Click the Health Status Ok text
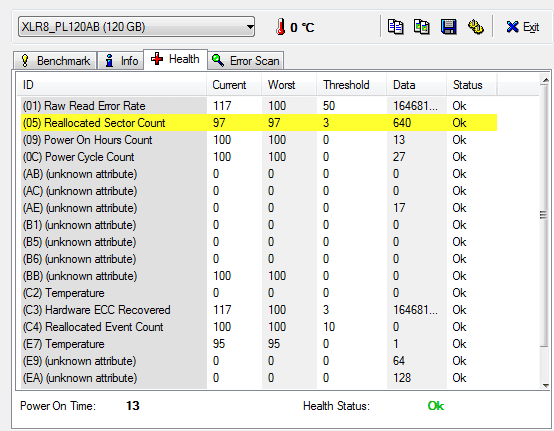The height and width of the screenshot is (431, 554). pos(436,406)
